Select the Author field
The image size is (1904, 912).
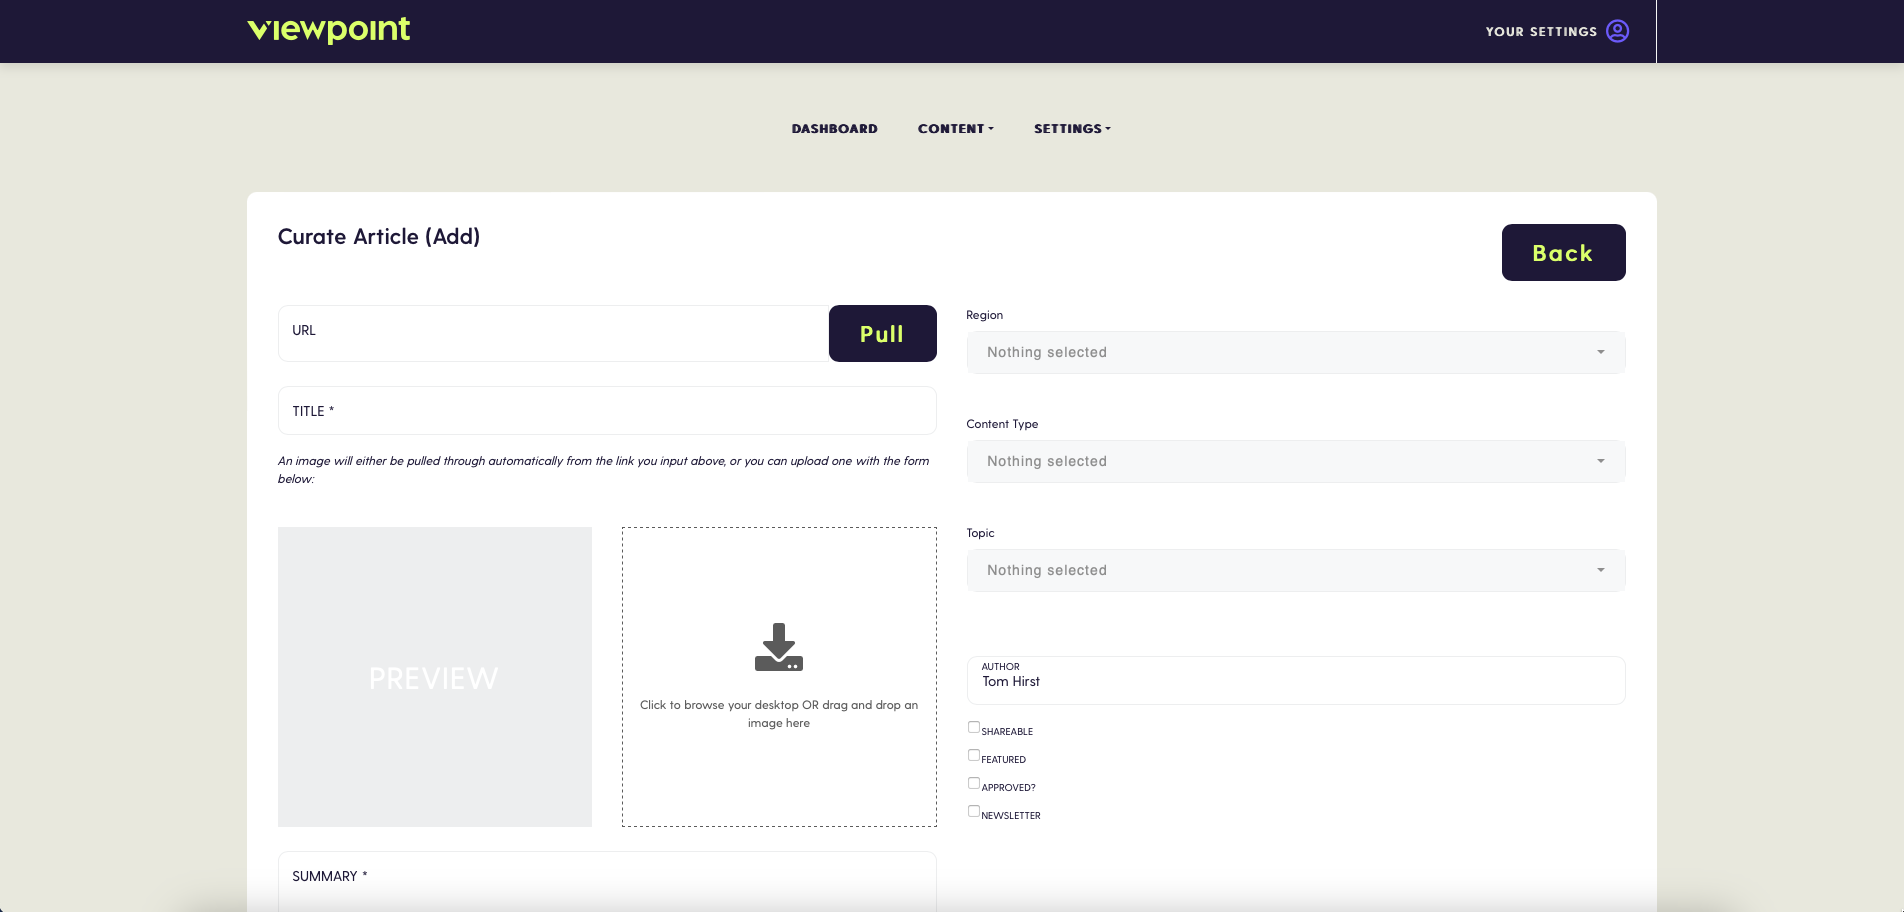pos(1296,680)
